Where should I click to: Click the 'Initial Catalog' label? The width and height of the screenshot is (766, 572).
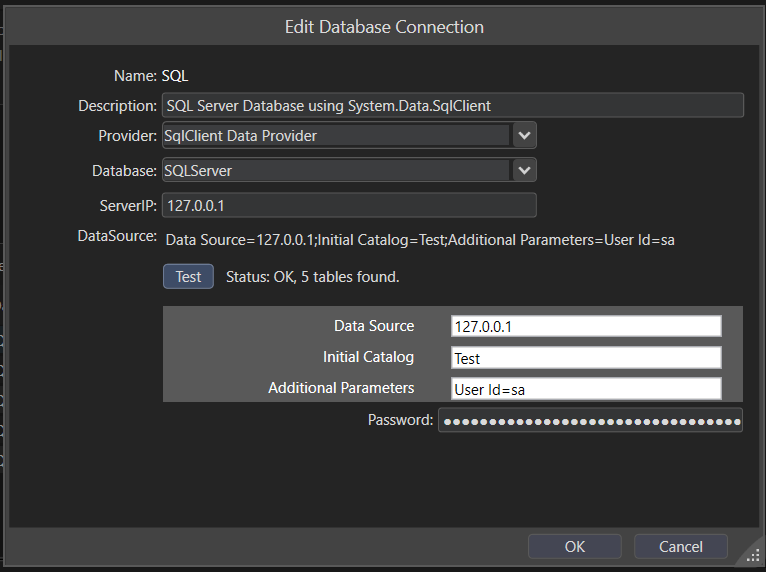pos(368,357)
